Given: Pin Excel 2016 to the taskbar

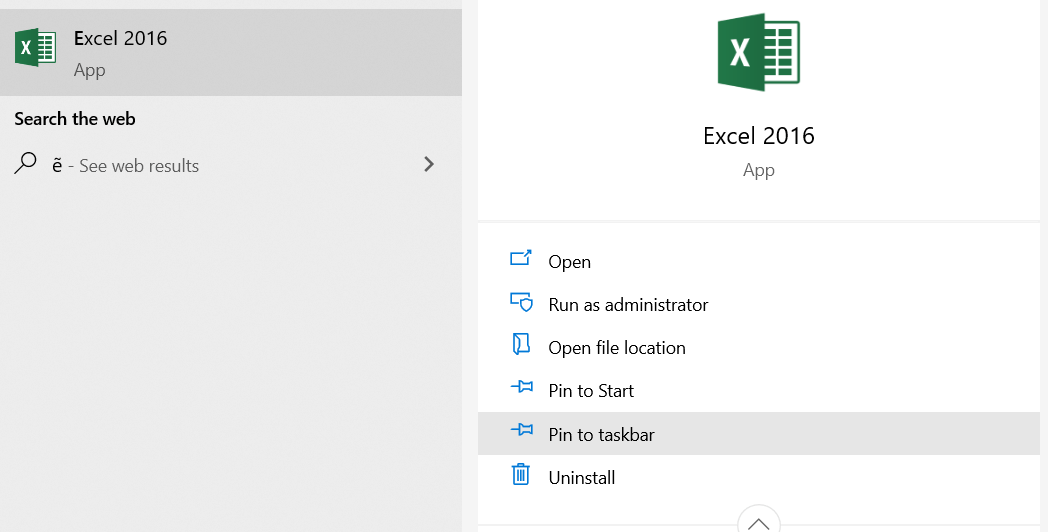Looking at the screenshot, I should (601, 434).
